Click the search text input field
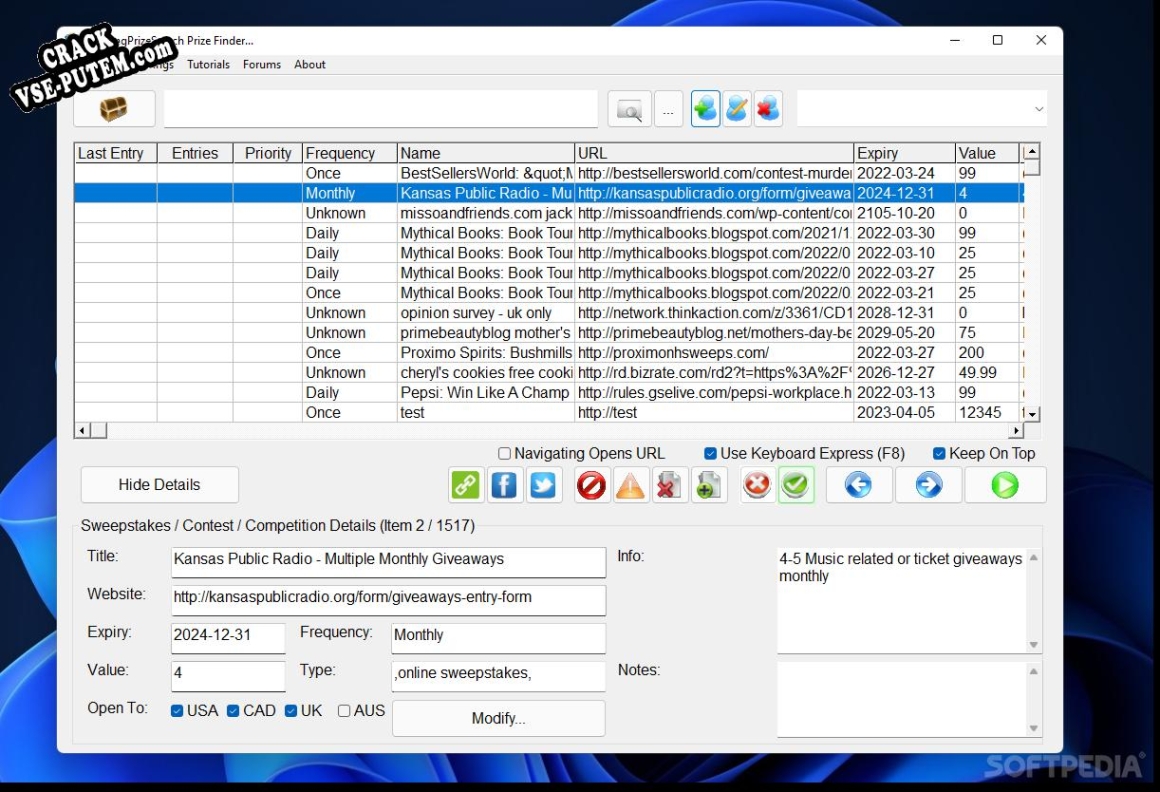This screenshot has width=1160, height=792. point(380,109)
